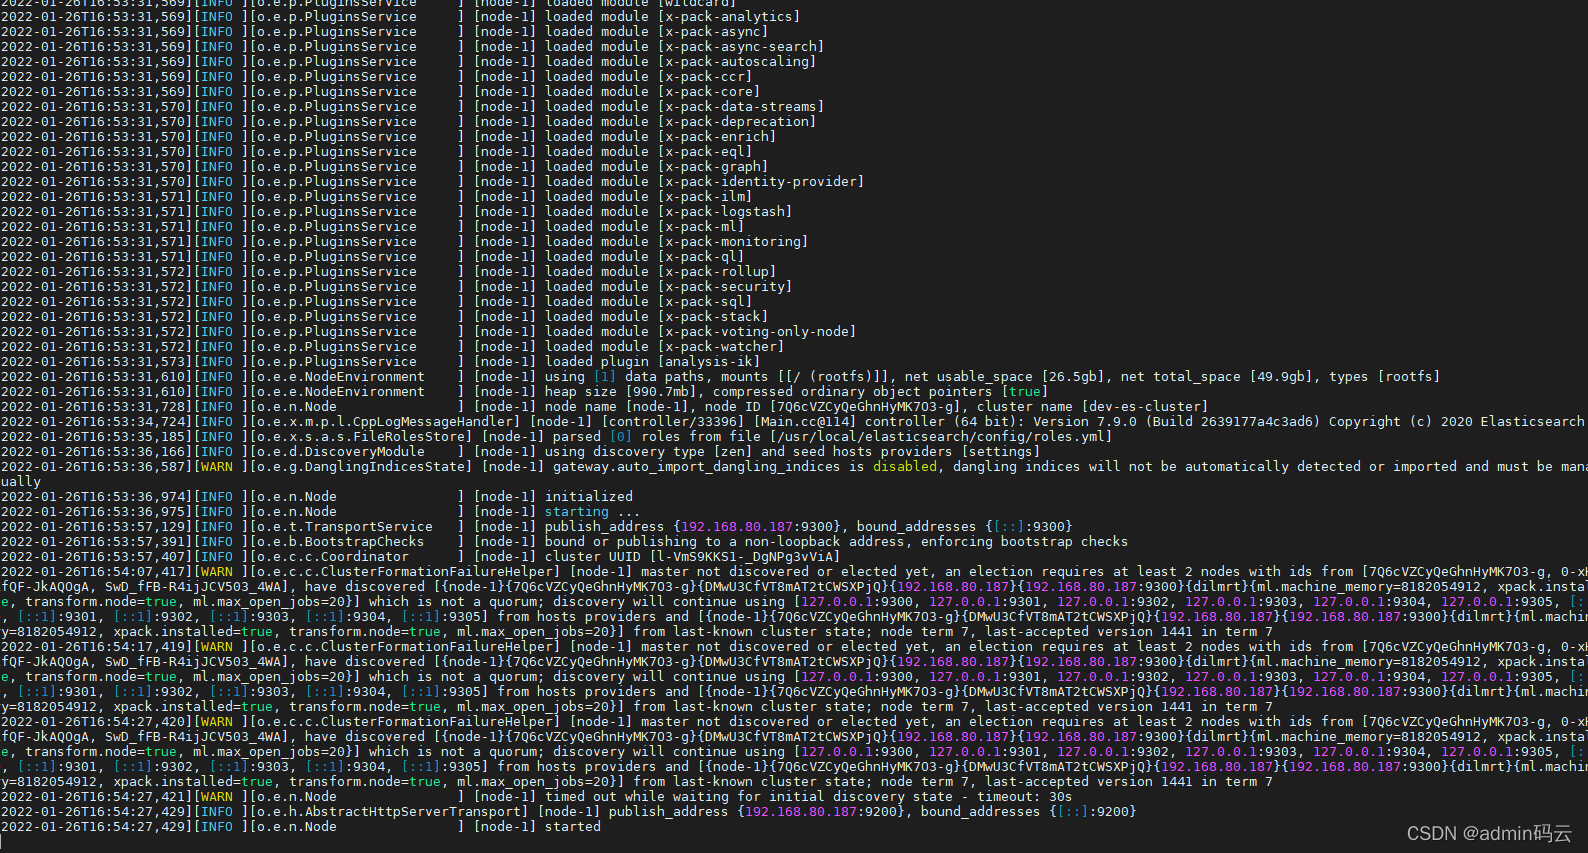Viewport: 1588px width, 853px height.
Task: Select the [x-pack-autoscaling] module text
Action: coord(737,62)
